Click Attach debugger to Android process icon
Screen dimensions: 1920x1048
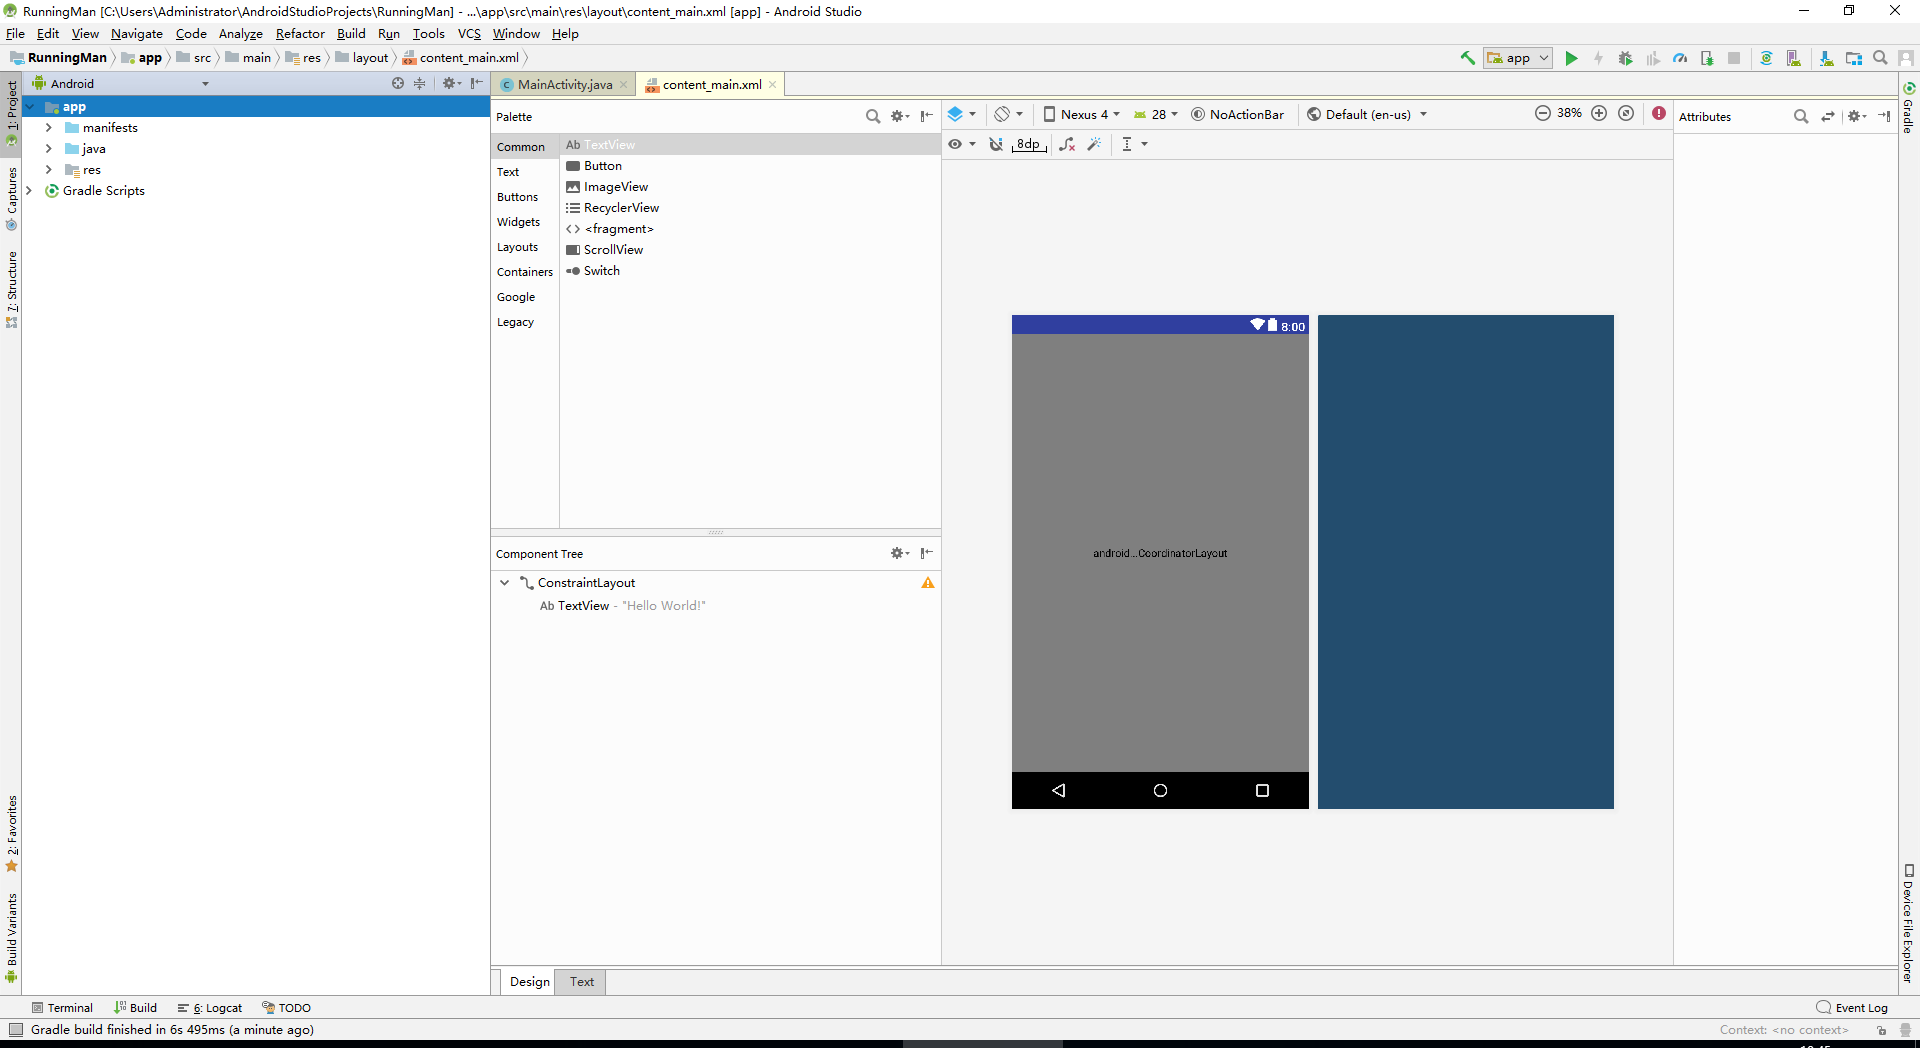(1707, 58)
